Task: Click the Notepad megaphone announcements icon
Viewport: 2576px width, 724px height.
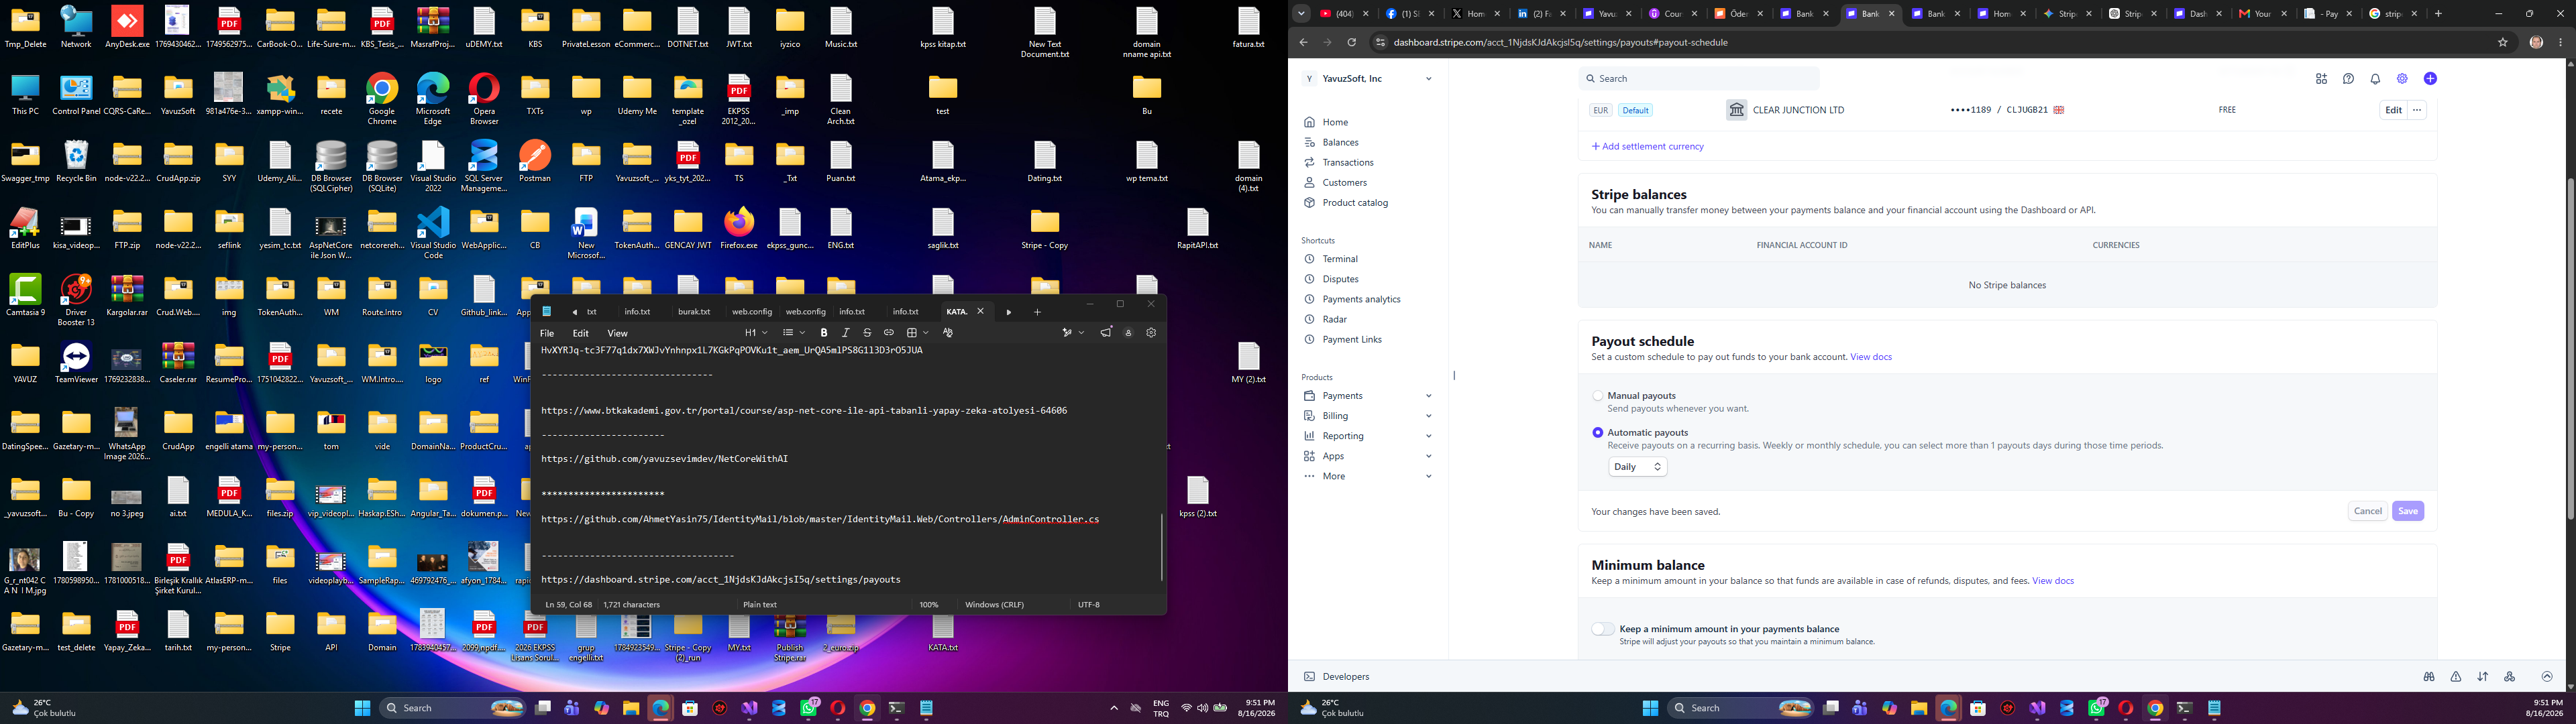Action: 1106,333
